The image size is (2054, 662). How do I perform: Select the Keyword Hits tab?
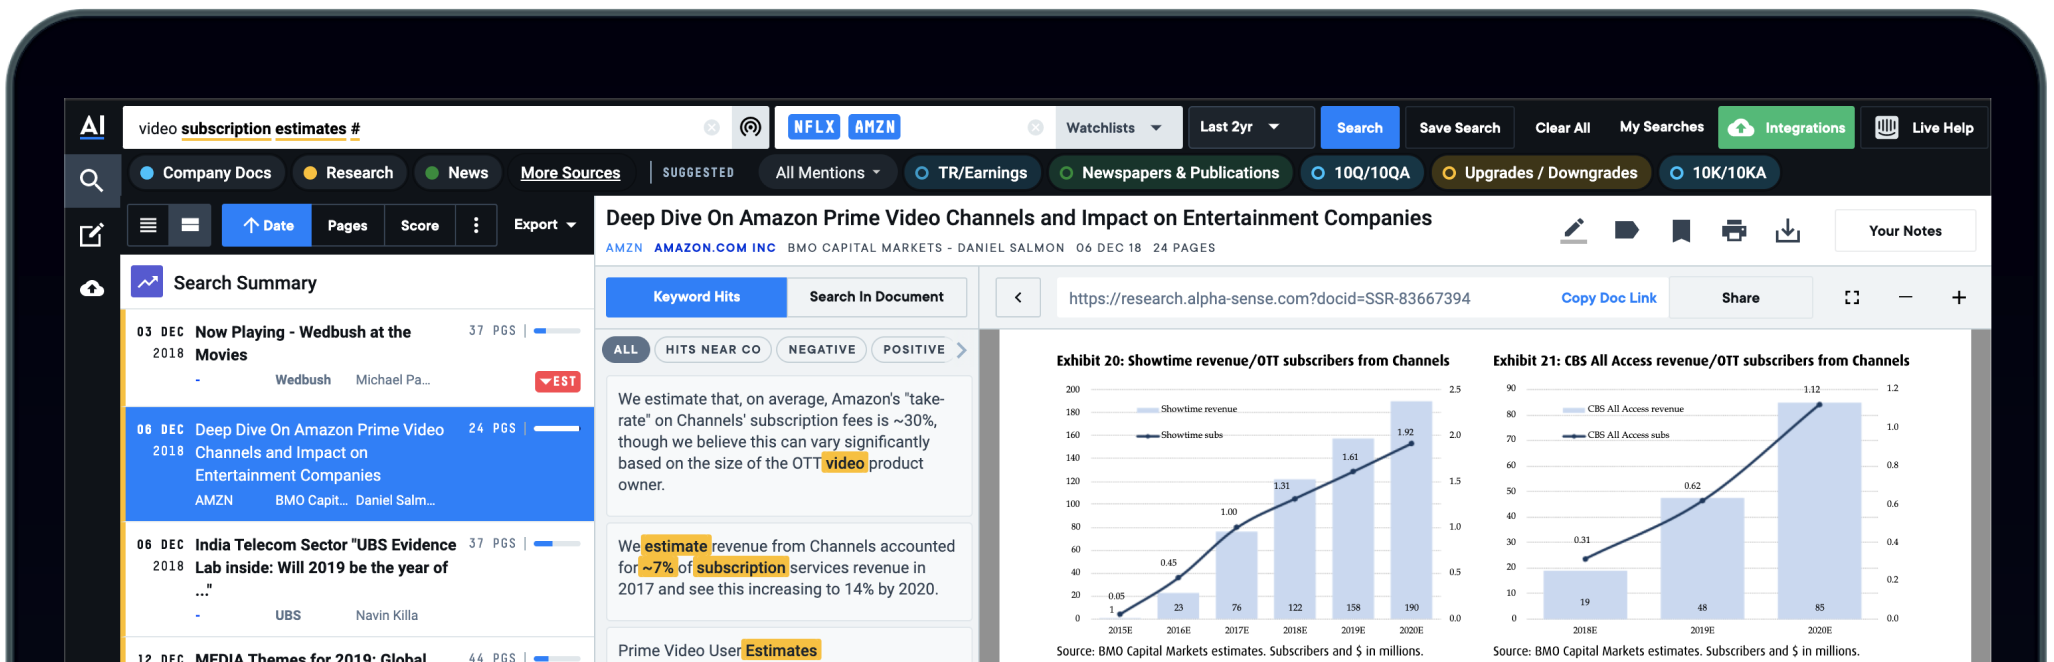(x=696, y=297)
